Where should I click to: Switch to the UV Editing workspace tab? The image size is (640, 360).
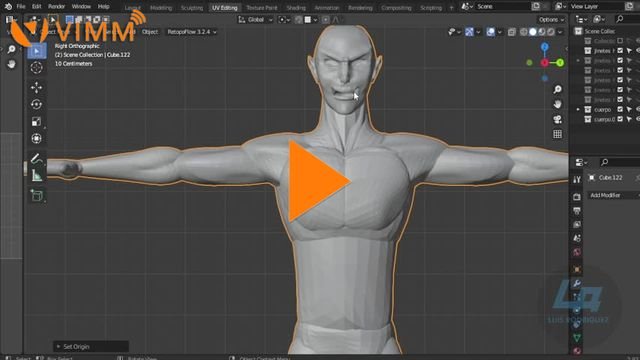pyautogui.click(x=224, y=8)
